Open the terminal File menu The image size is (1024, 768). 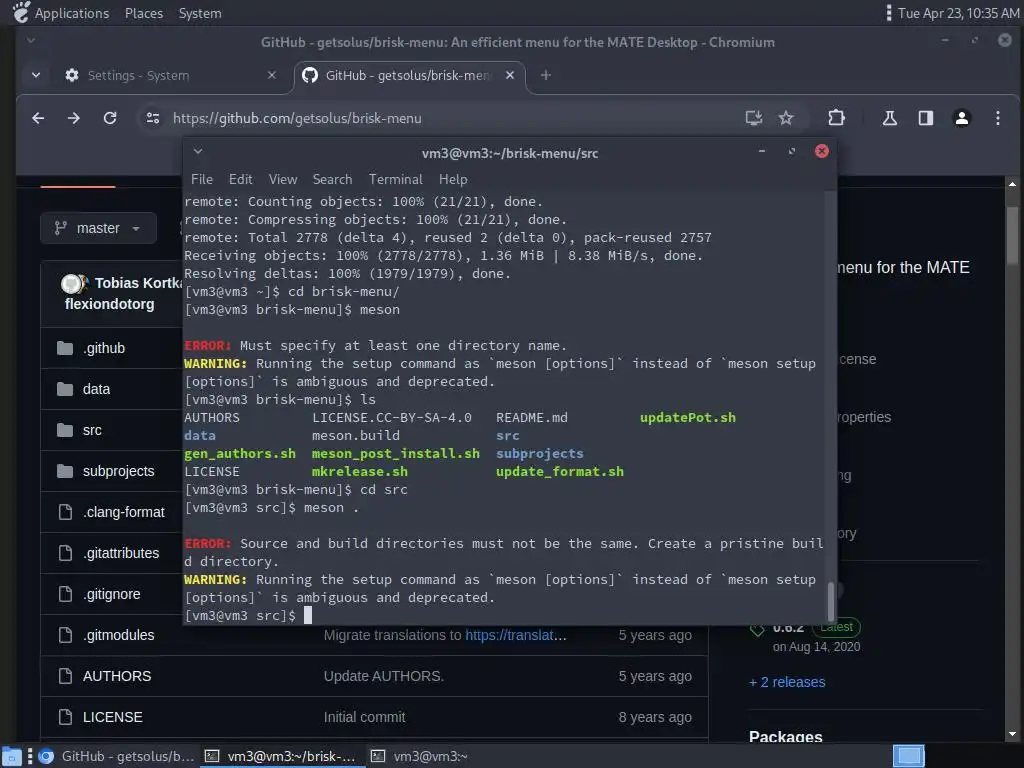202,180
